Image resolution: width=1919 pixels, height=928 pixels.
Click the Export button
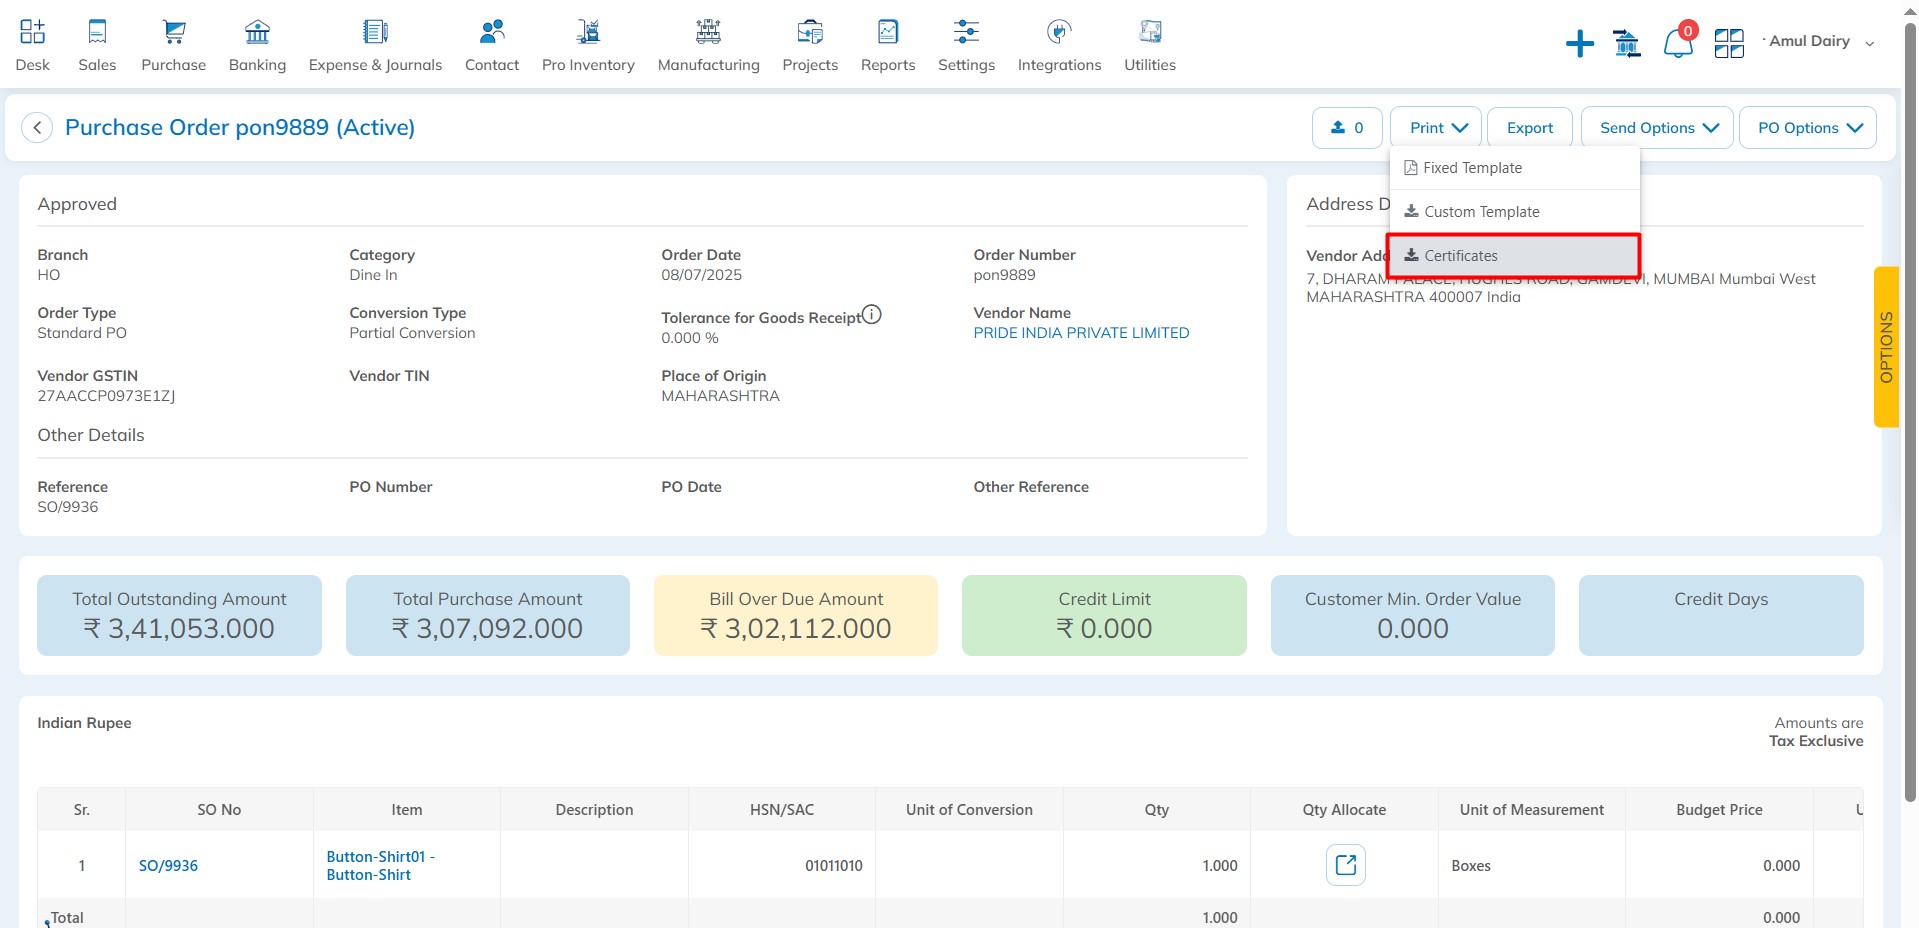(1530, 128)
